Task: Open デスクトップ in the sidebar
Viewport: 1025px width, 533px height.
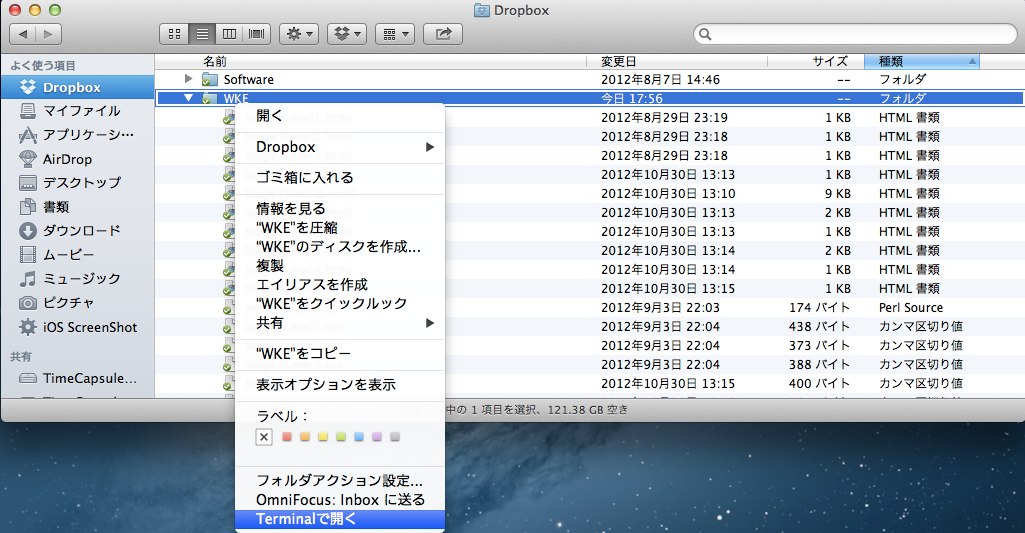Action: pyautogui.click(x=78, y=182)
